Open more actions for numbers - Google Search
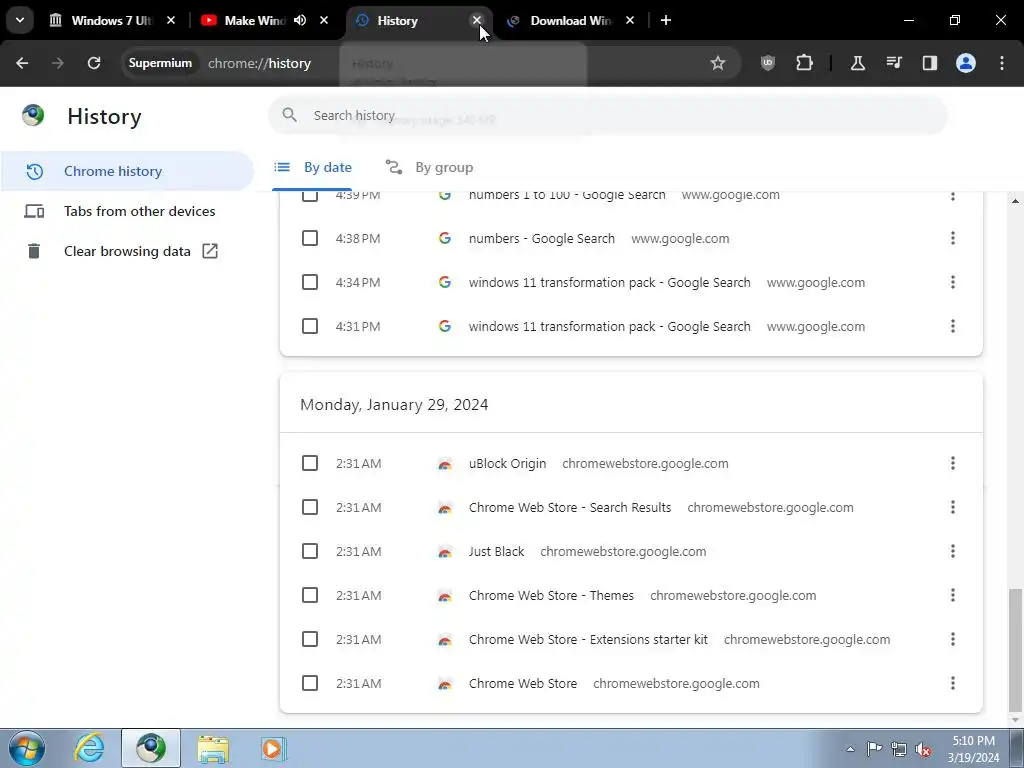 tap(953, 238)
